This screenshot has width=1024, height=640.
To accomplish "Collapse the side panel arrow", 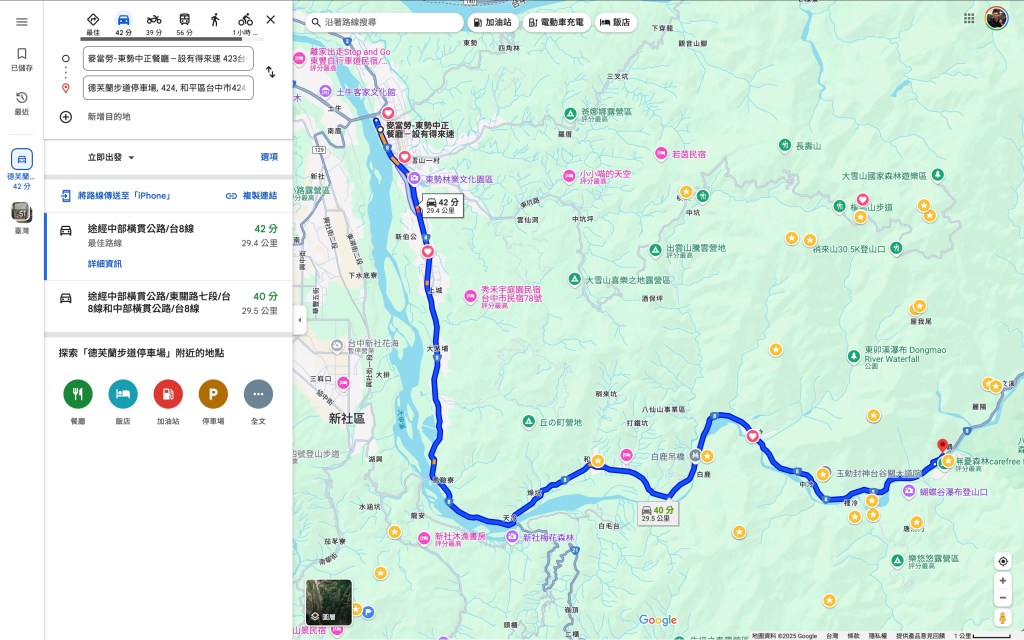I will pyautogui.click(x=300, y=320).
